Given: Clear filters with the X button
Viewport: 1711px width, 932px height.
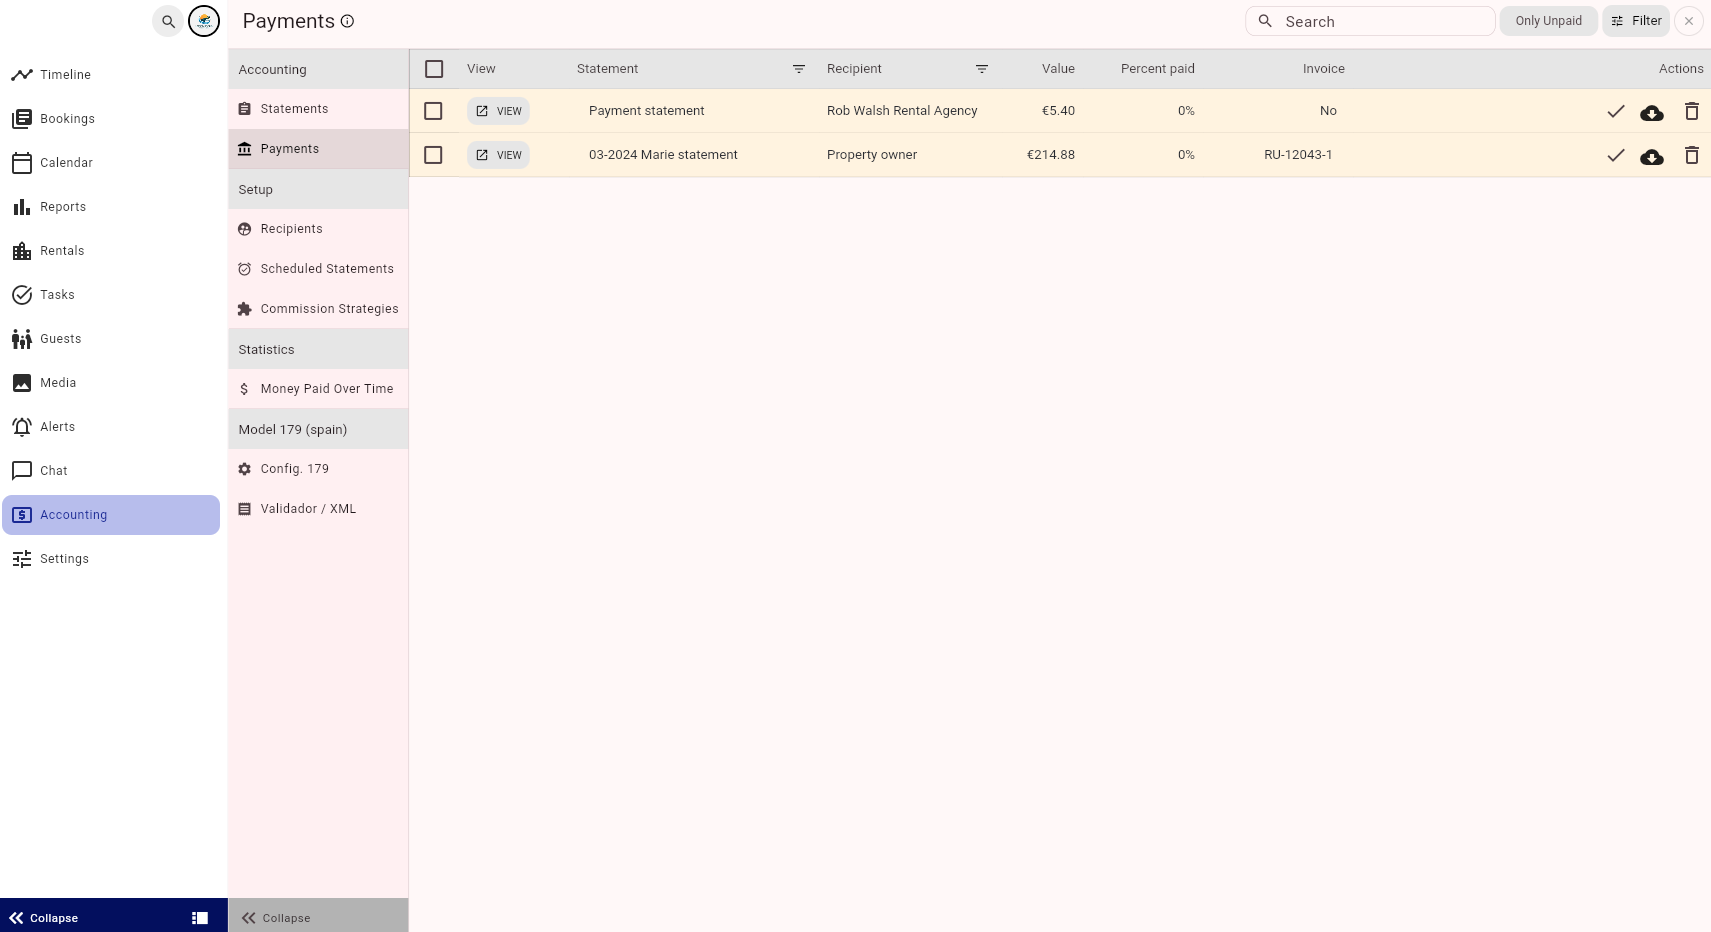Looking at the screenshot, I should [1689, 21].
